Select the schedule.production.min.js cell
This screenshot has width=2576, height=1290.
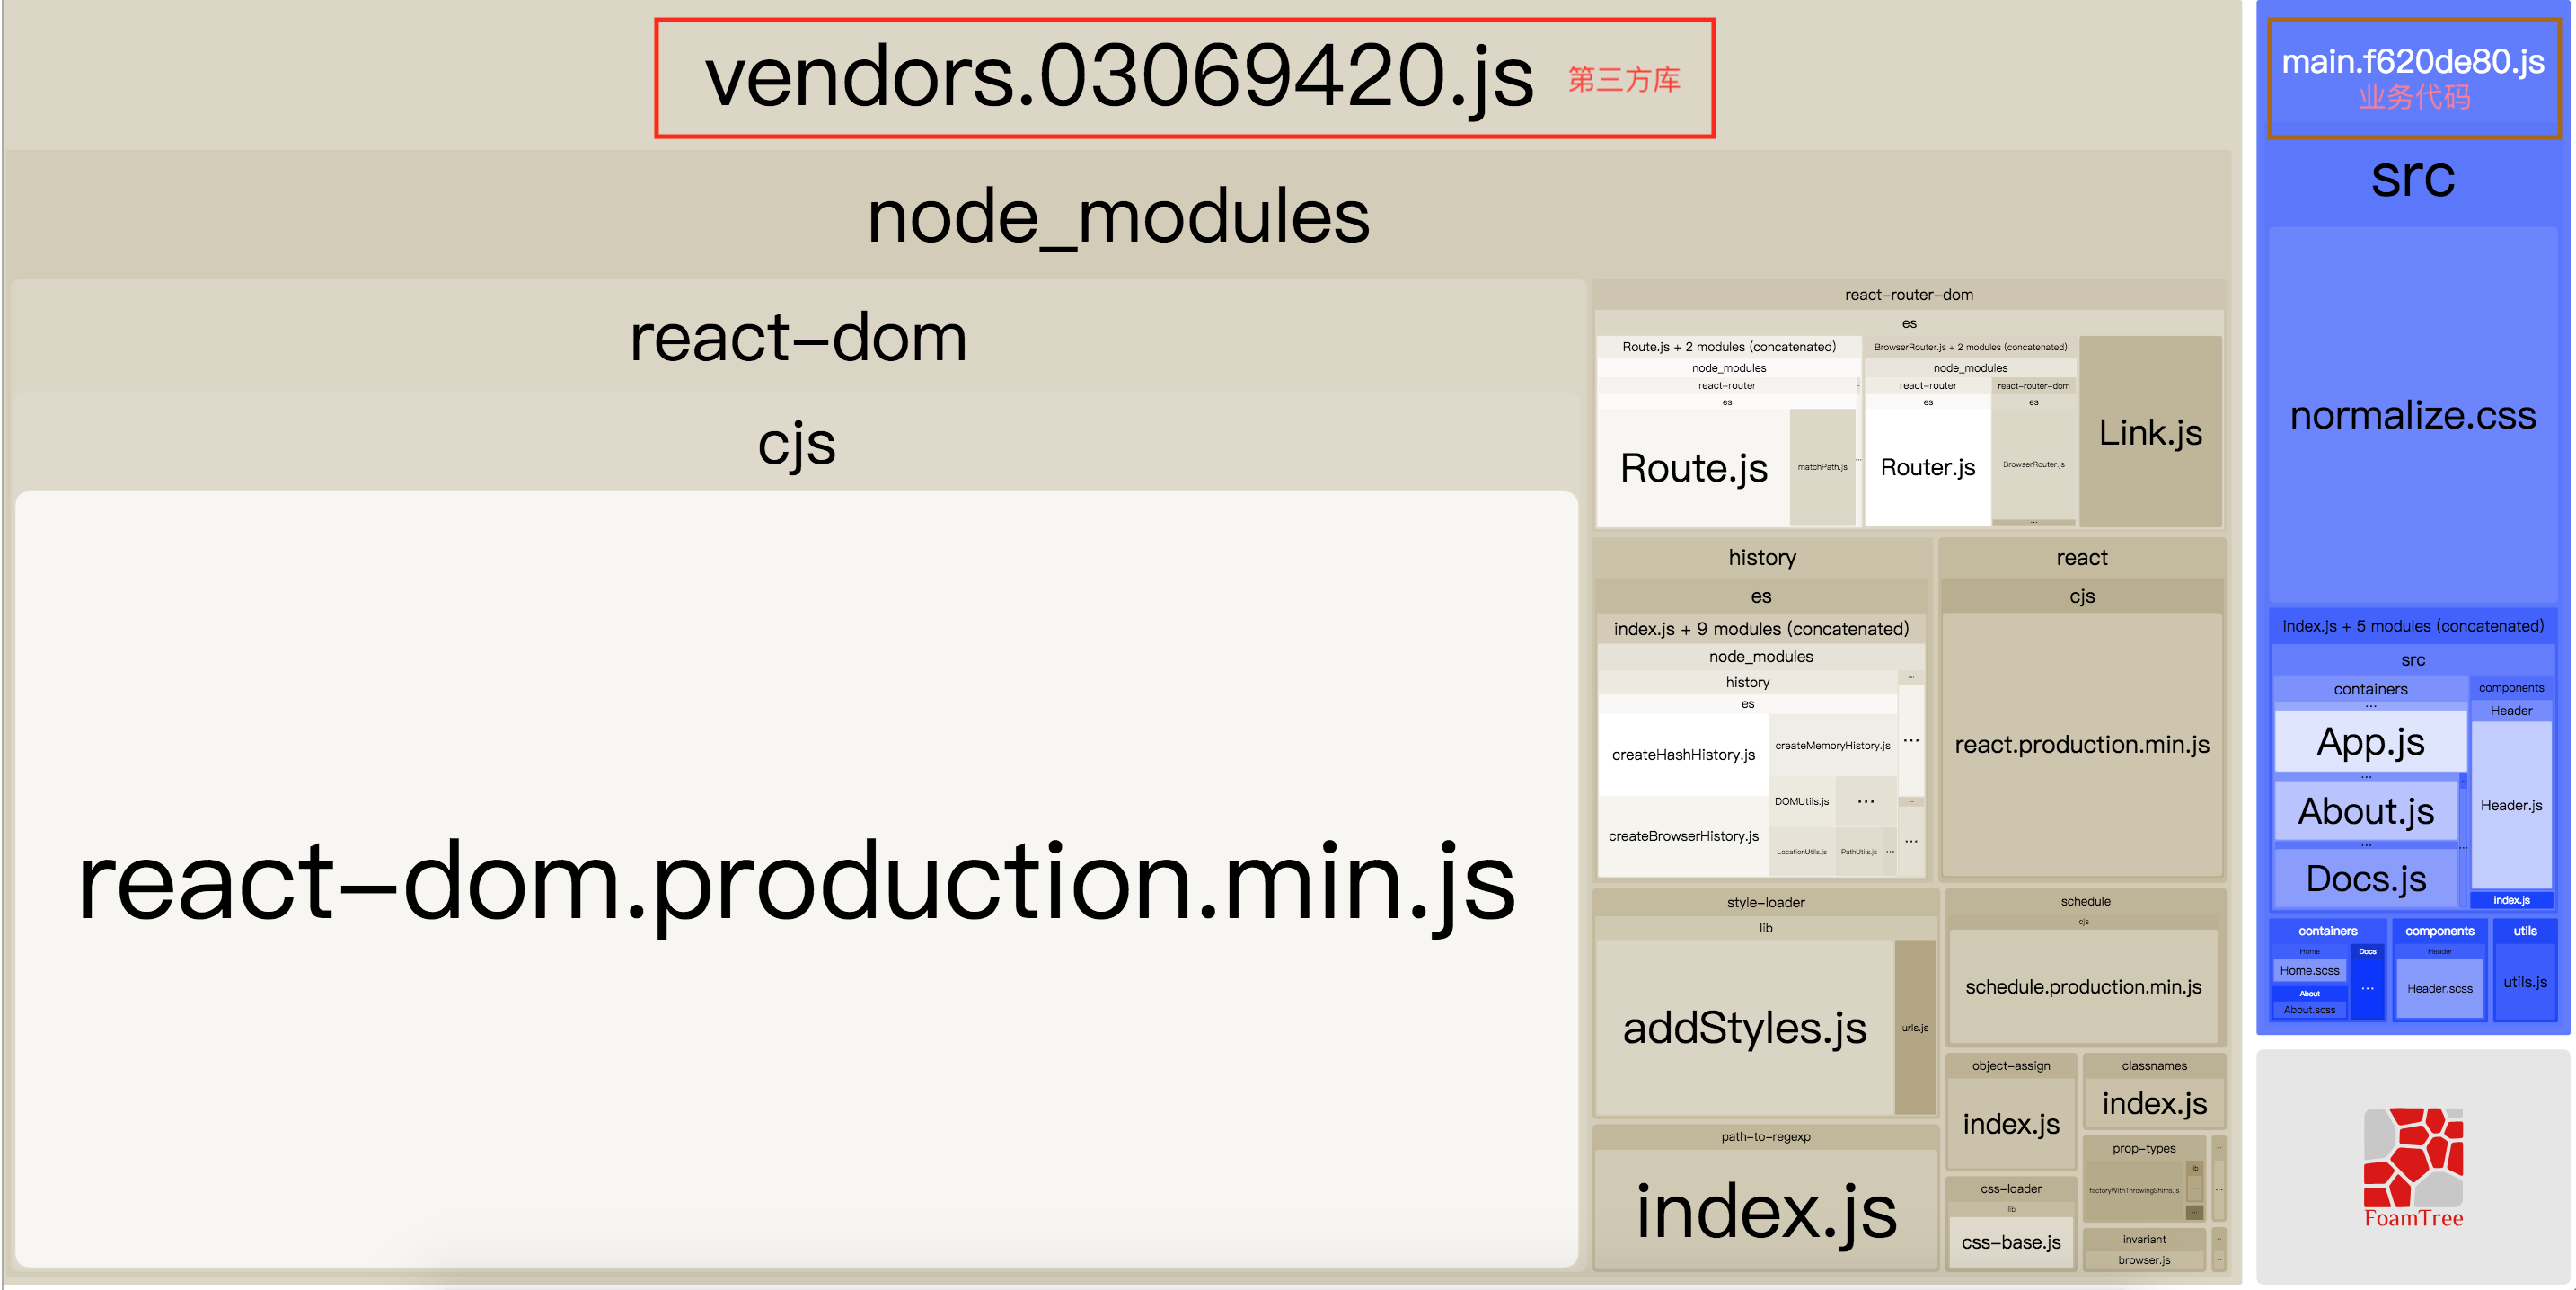coord(2083,987)
